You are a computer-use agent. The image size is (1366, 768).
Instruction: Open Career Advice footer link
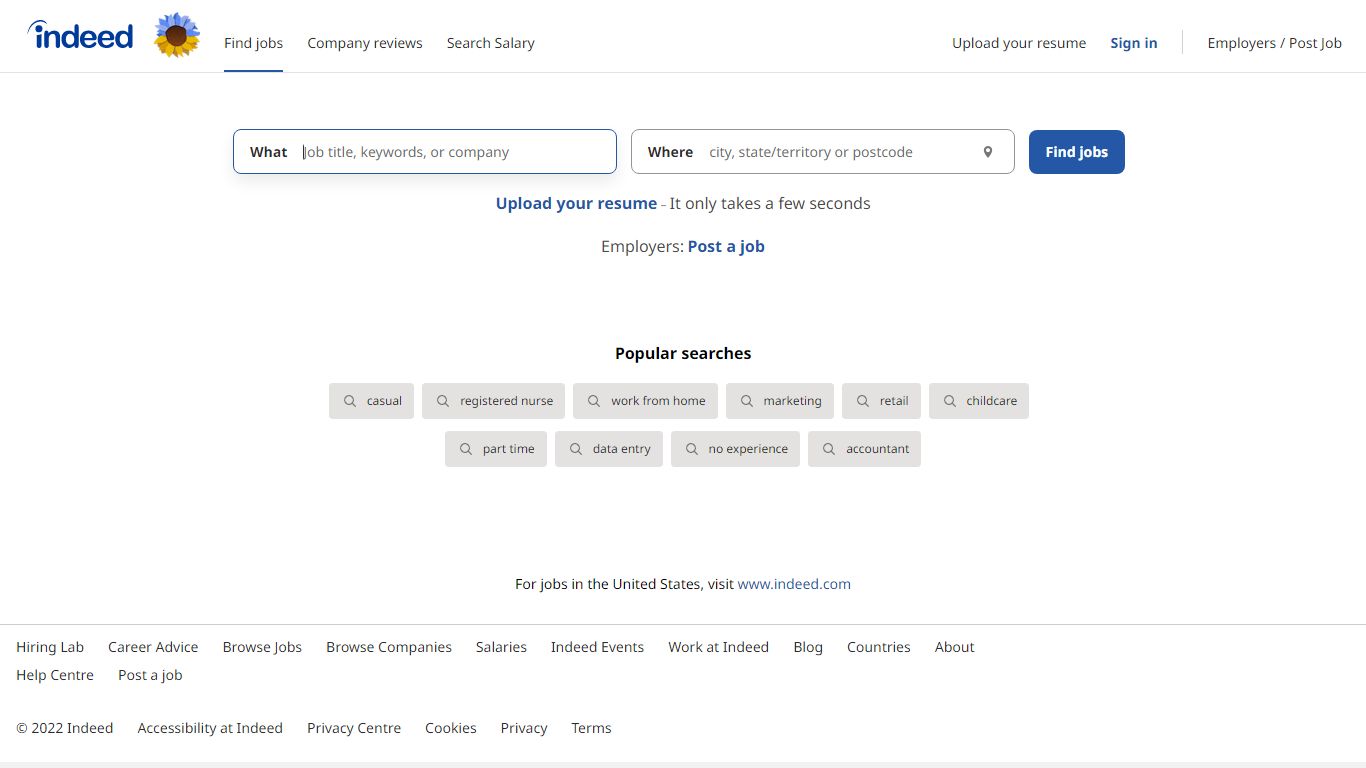pos(153,647)
